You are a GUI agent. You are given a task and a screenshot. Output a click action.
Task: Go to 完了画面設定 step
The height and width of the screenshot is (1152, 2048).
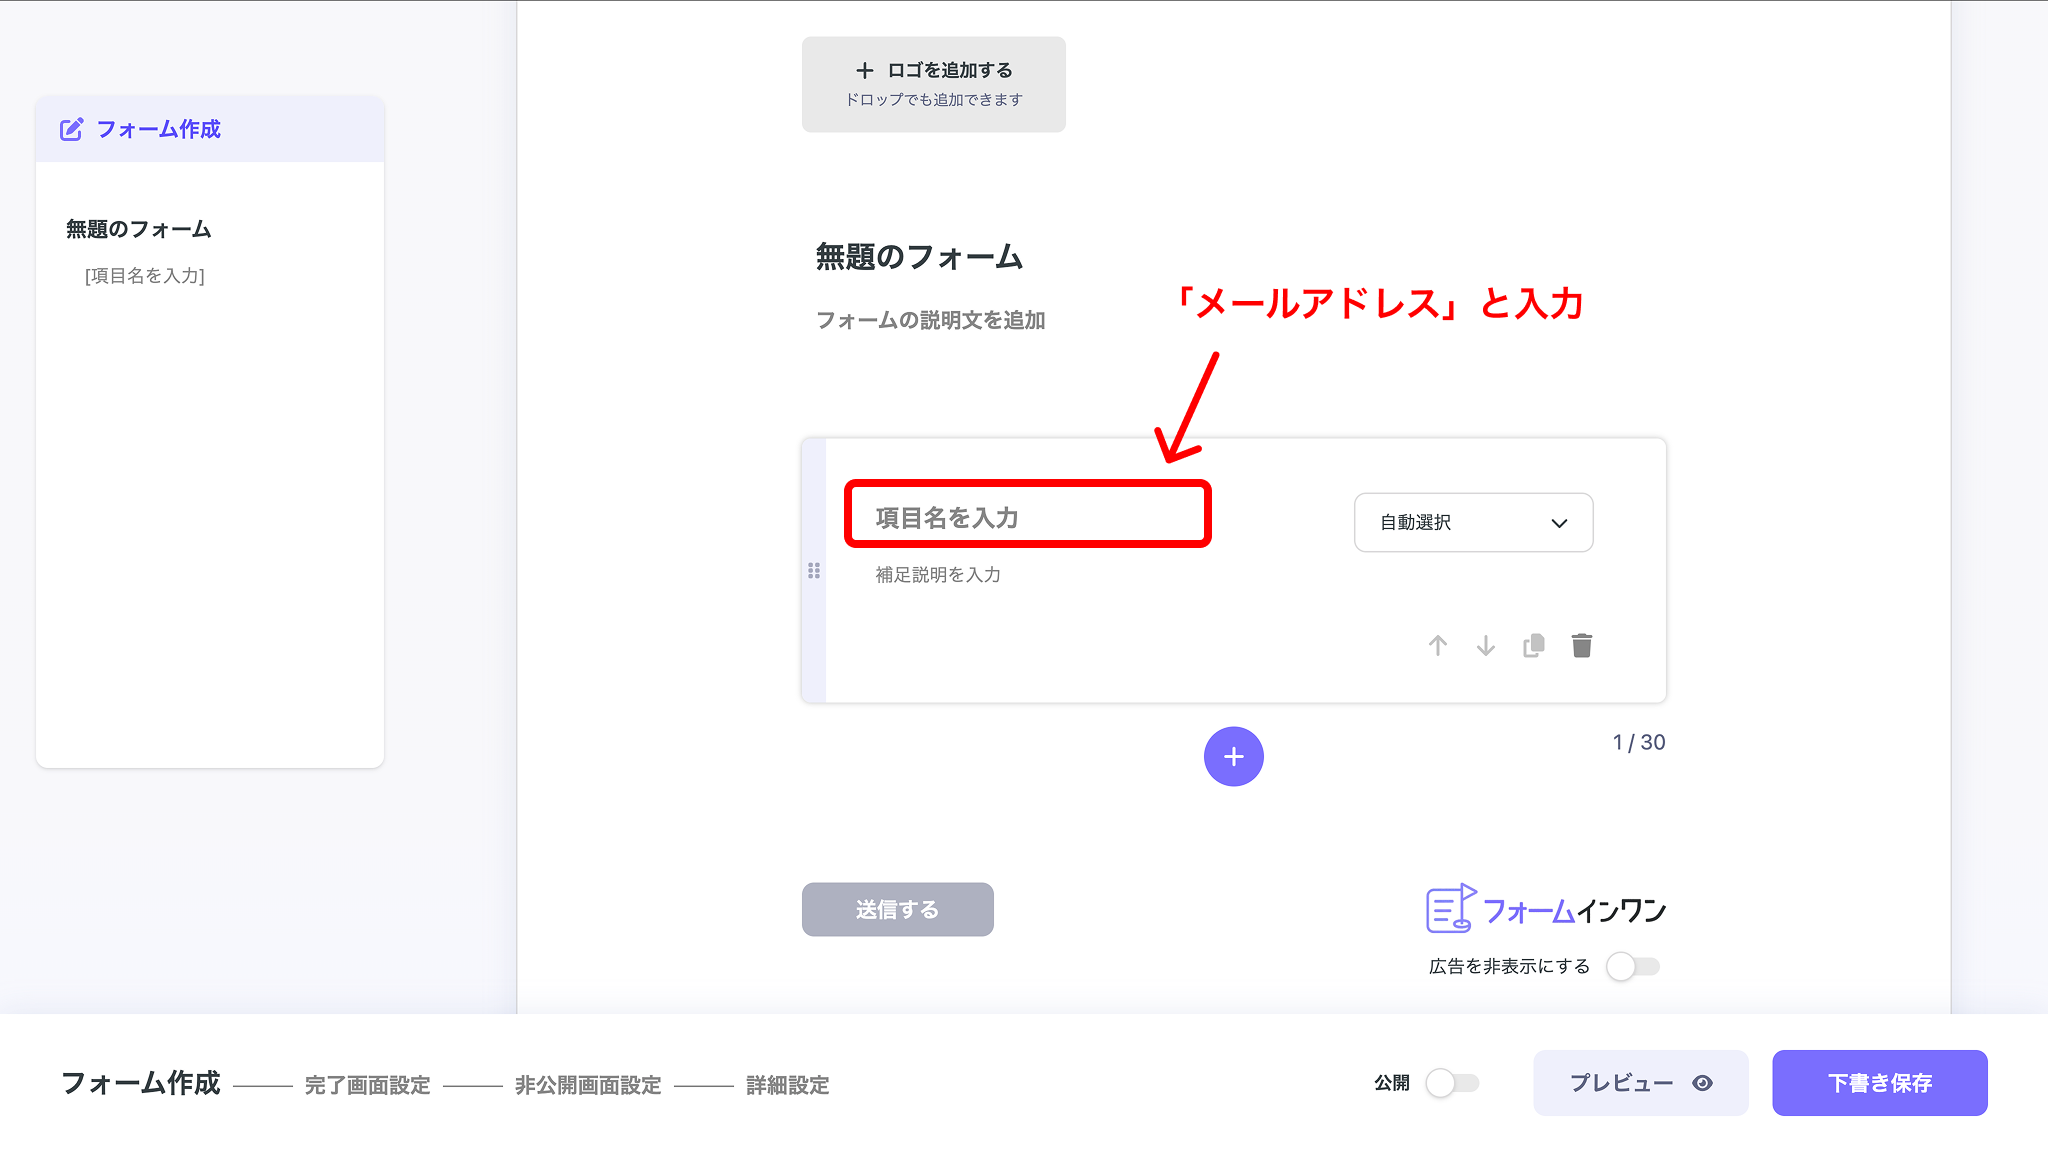pos(368,1085)
